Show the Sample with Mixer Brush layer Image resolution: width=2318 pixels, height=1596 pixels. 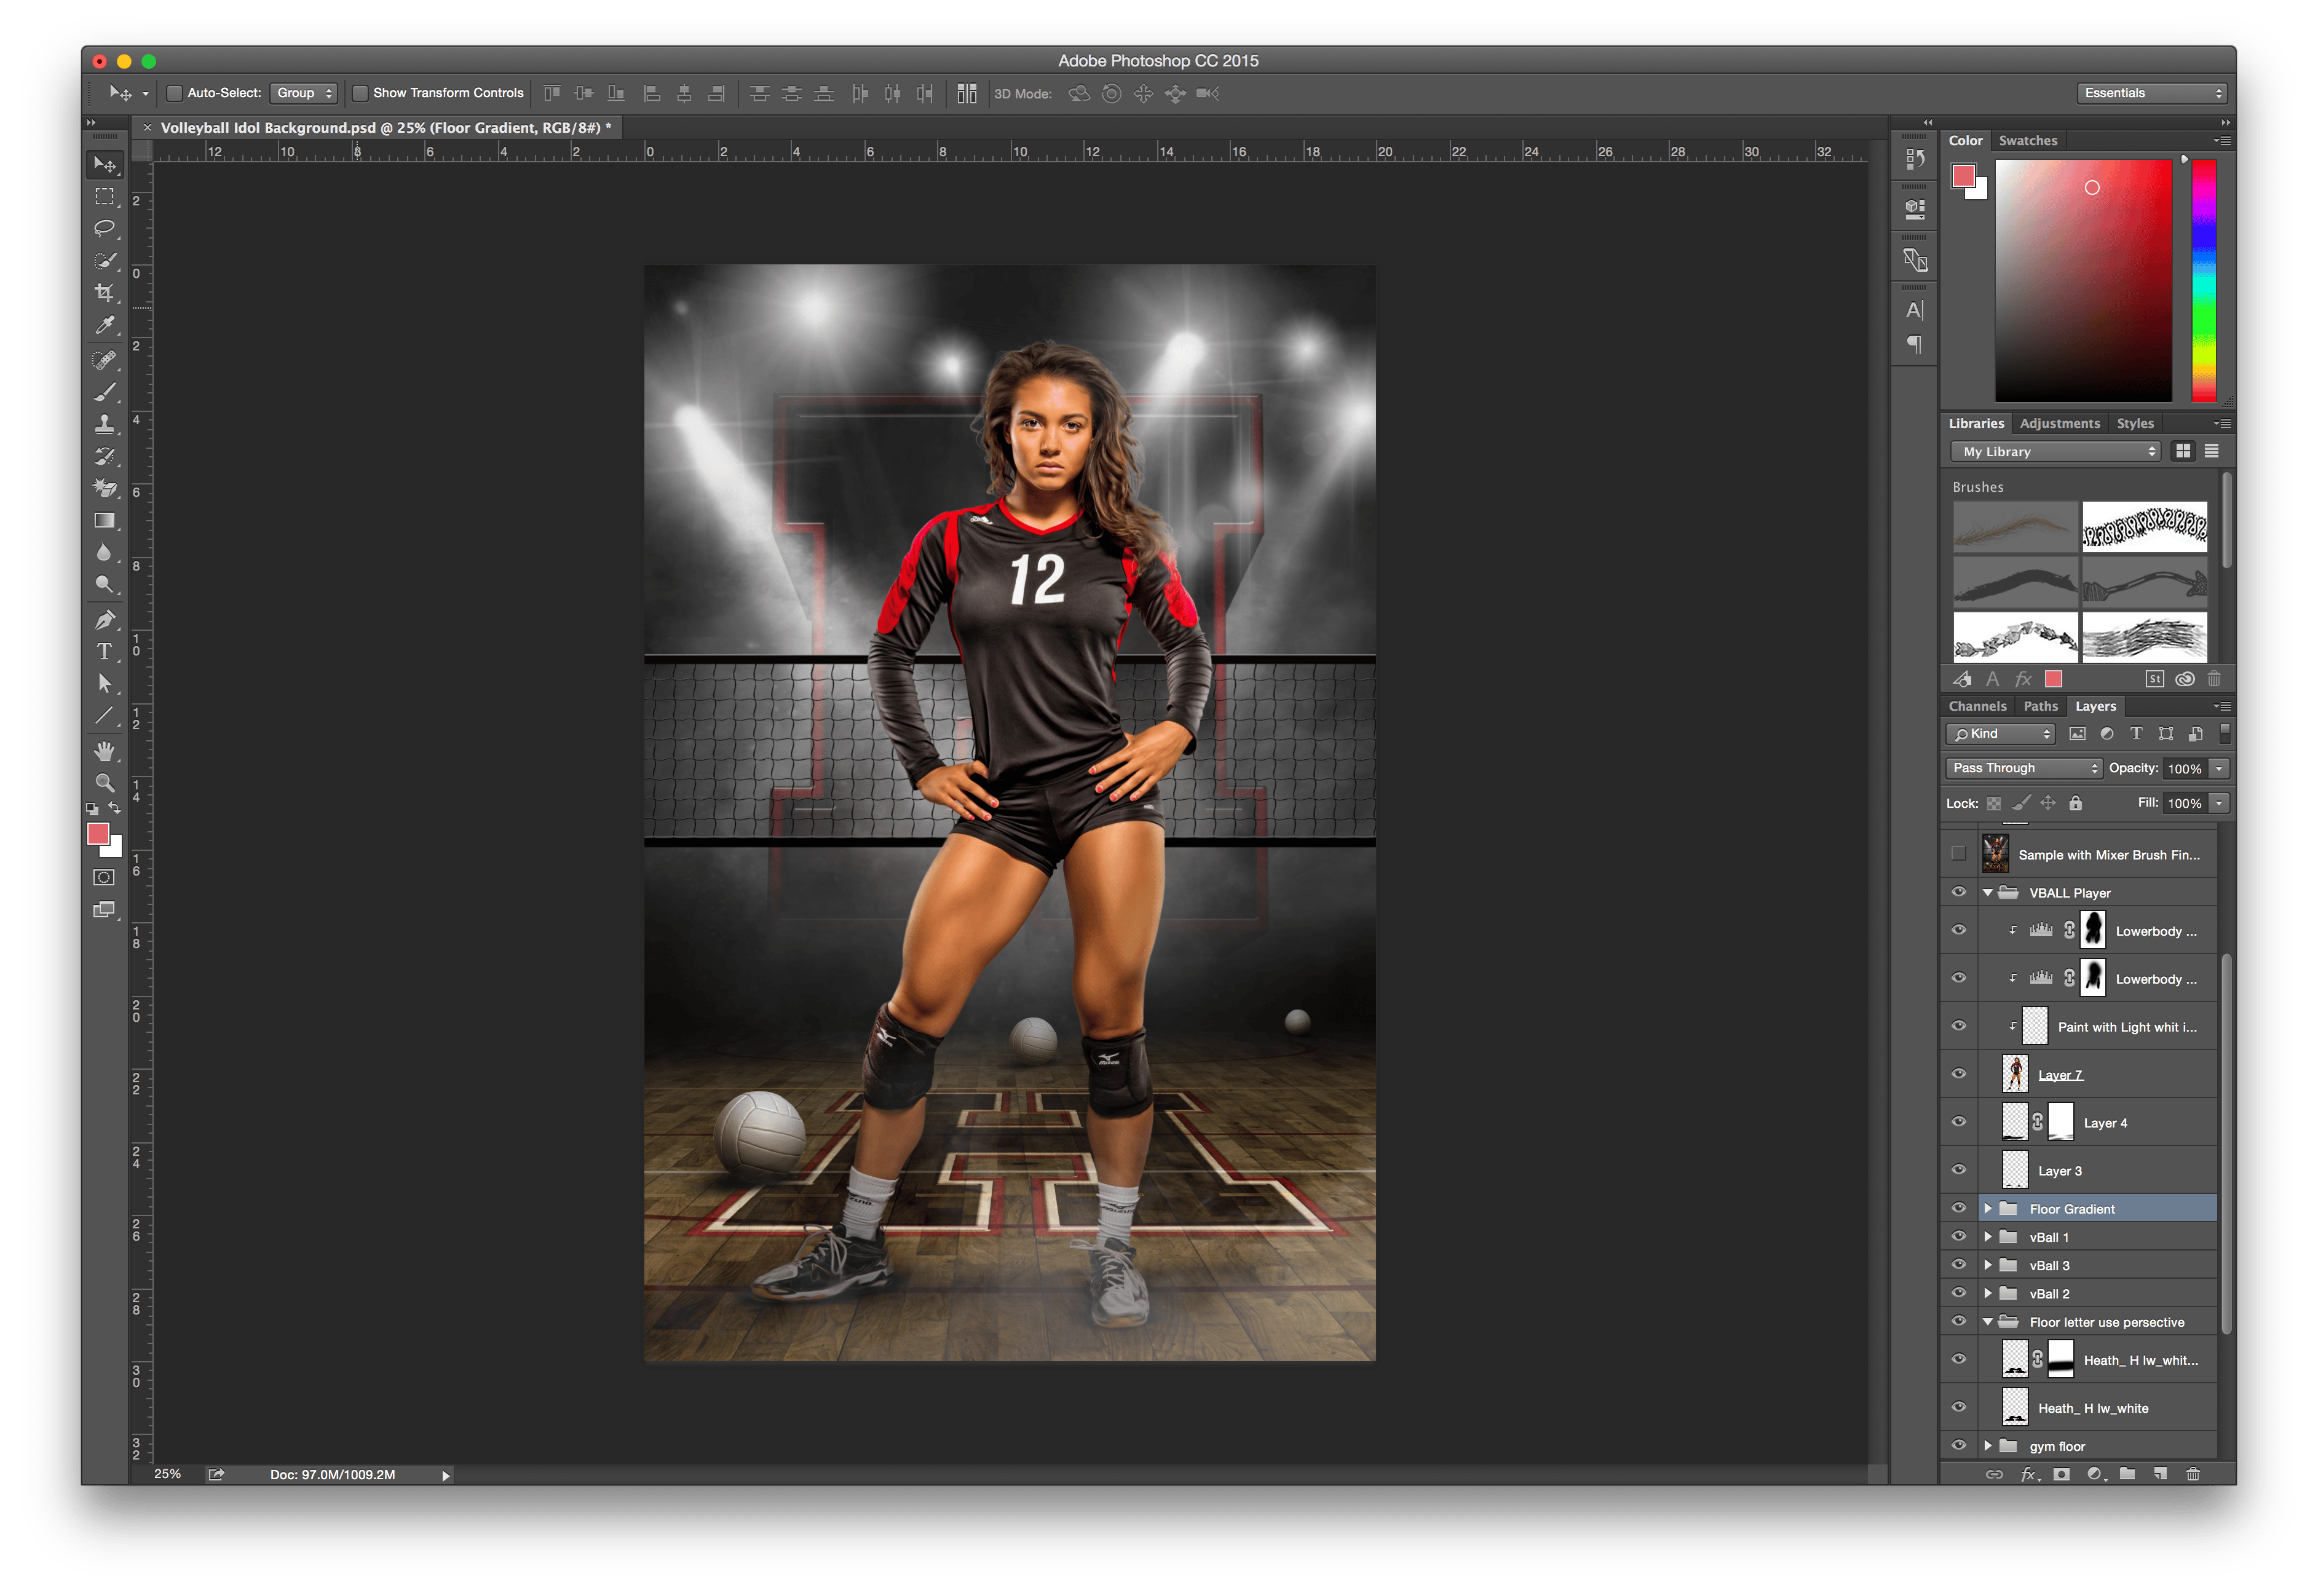coord(1958,854)
